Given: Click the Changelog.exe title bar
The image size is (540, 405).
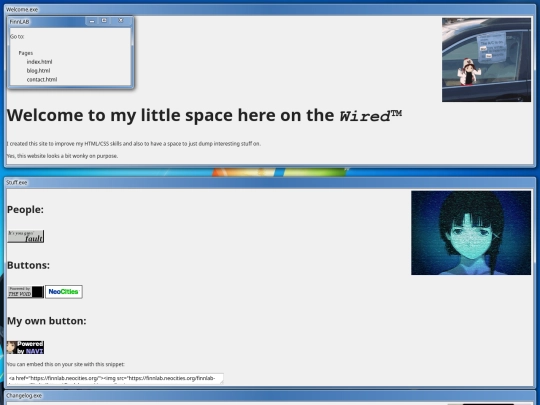Looking at the screenshot, I should point(270,396).
